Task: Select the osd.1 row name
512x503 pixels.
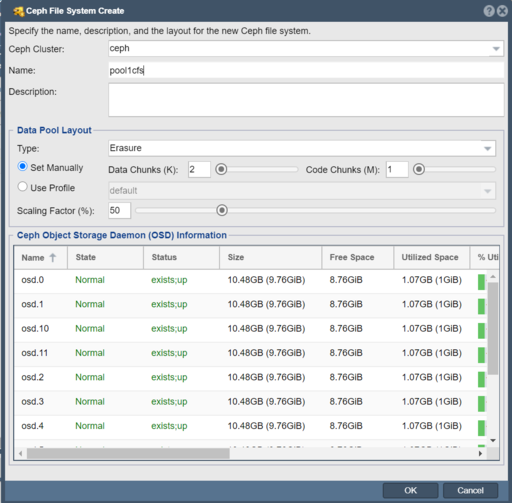Action: tap(33, 304)
